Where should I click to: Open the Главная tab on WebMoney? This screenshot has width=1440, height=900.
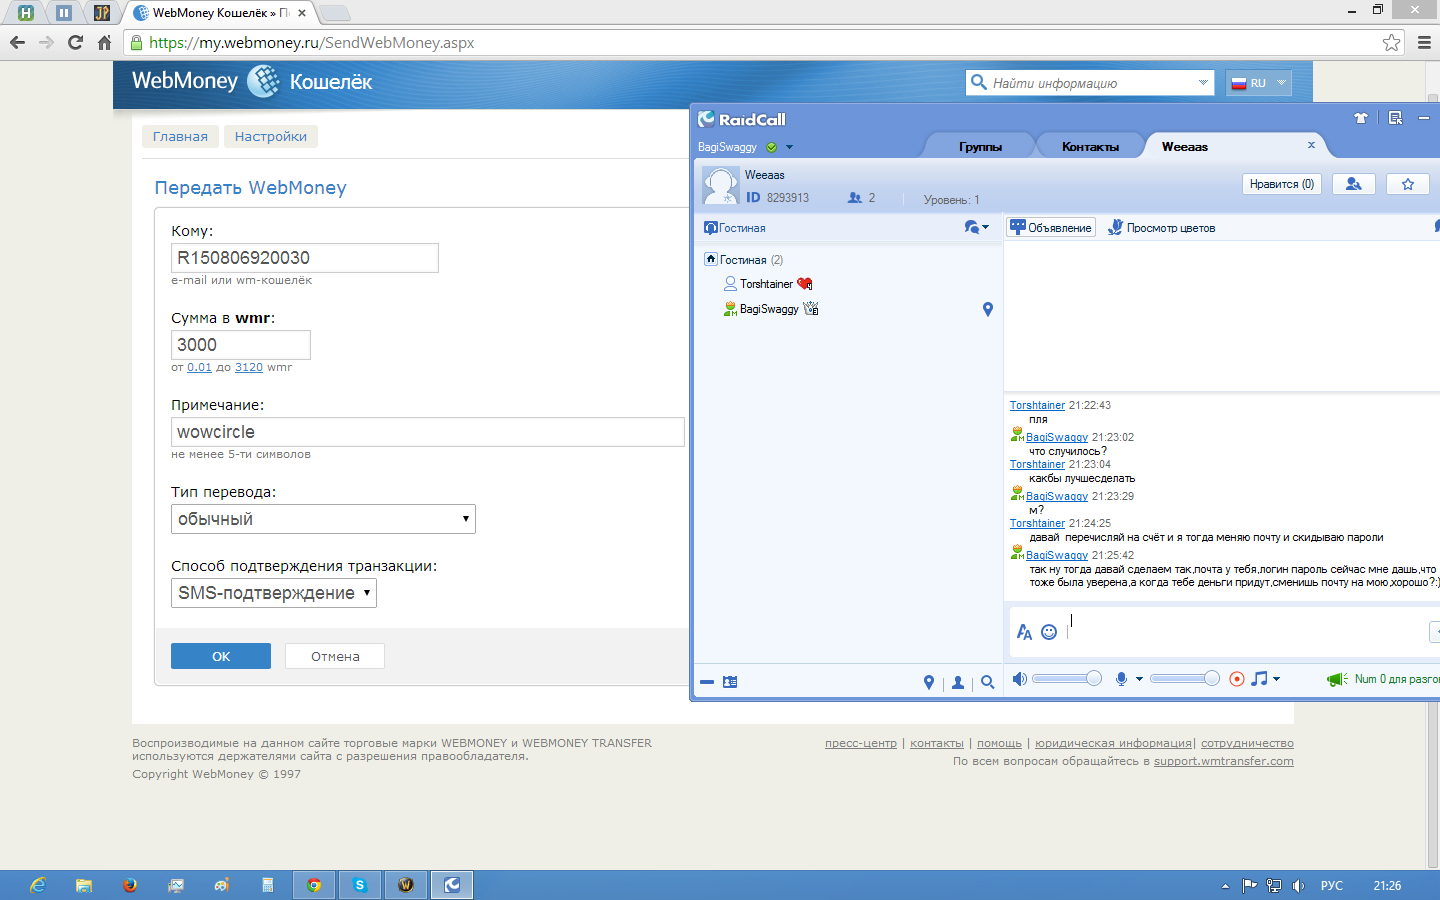[x=180, y=136]
